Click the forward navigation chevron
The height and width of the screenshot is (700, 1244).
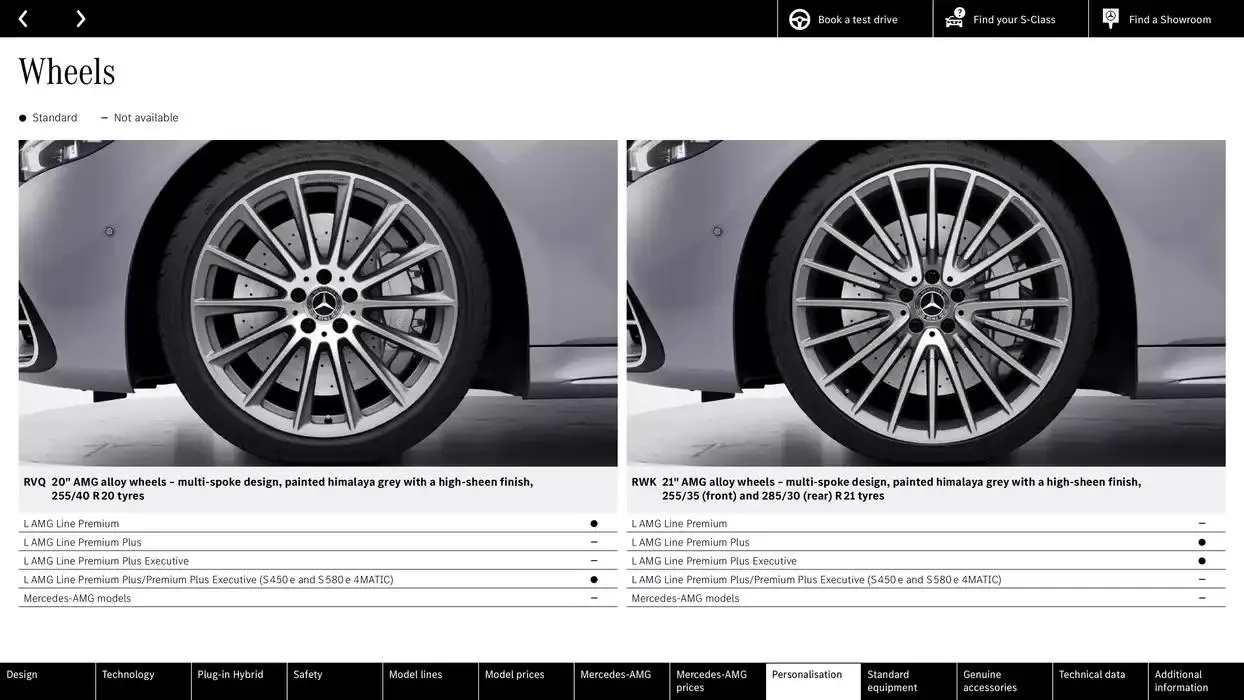coord(80,18)
